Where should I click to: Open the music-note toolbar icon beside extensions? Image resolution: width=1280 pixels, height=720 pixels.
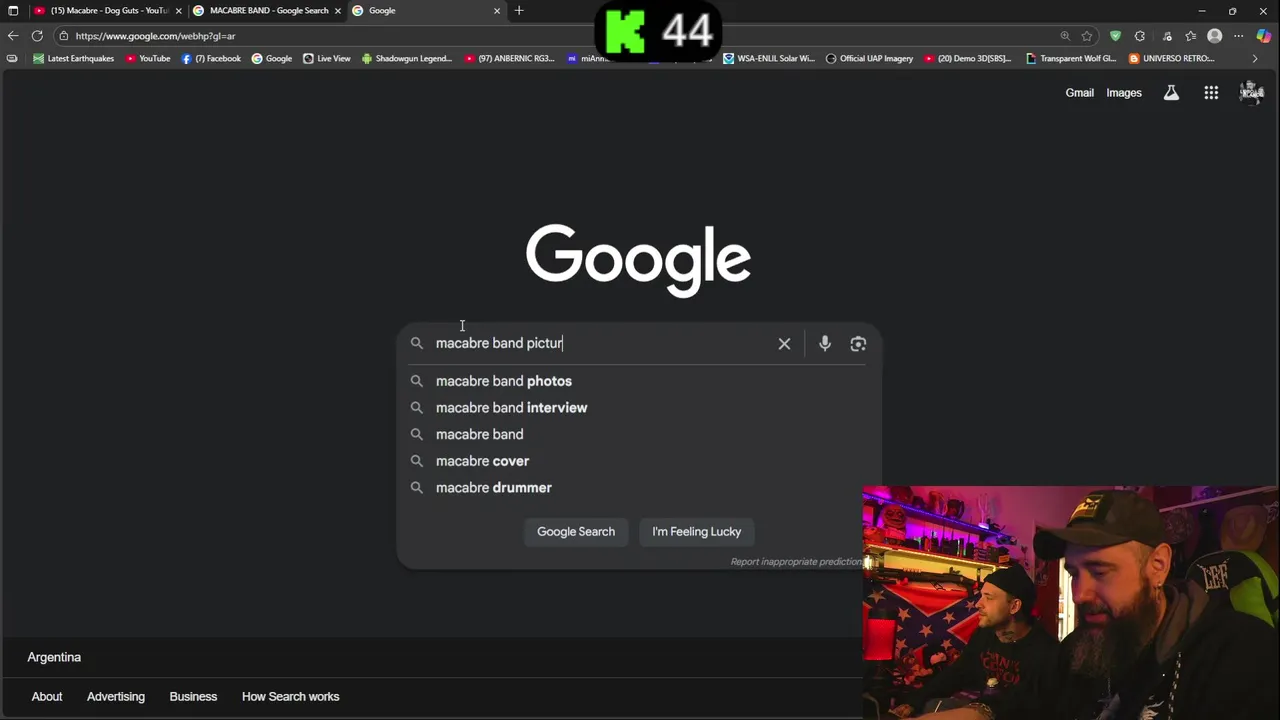pyautogui.click(x=1166, y=36)
